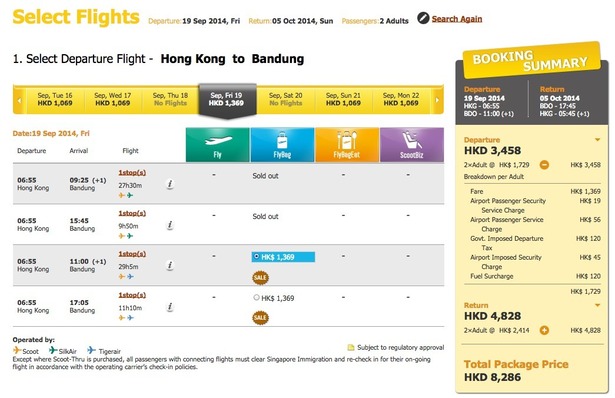Open info icon for the 09:25 arrival flight
Screen dimensions: 615x398
170,184
